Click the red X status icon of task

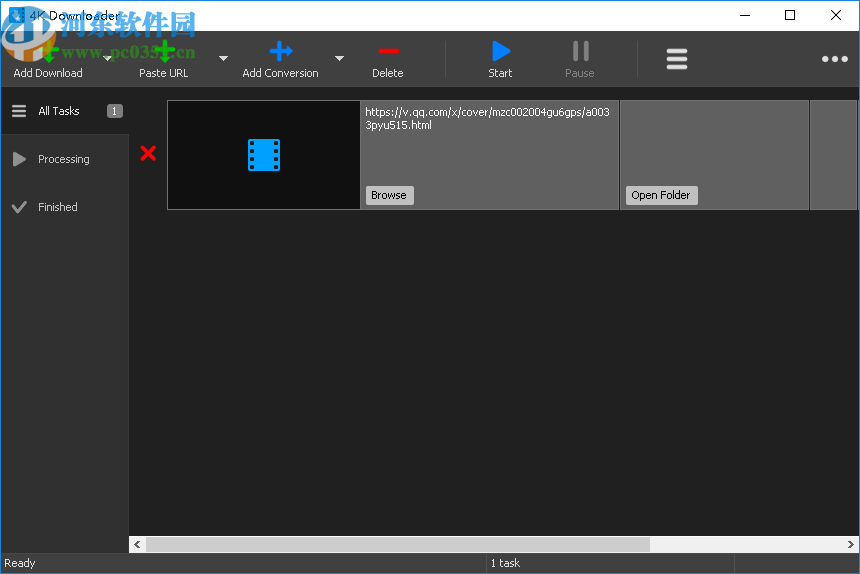[148, 153]
